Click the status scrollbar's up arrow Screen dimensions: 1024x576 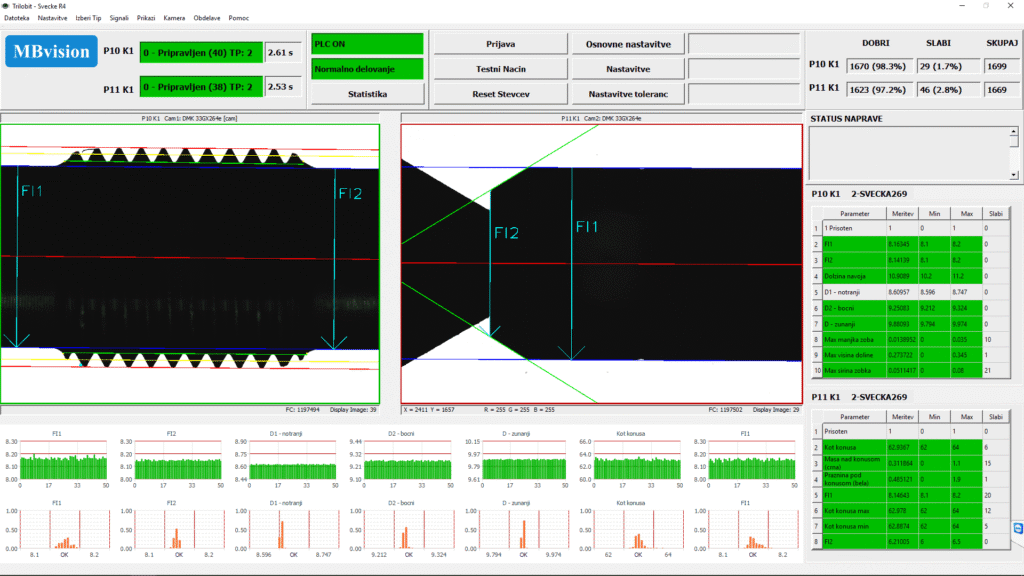pos(1014,131)
